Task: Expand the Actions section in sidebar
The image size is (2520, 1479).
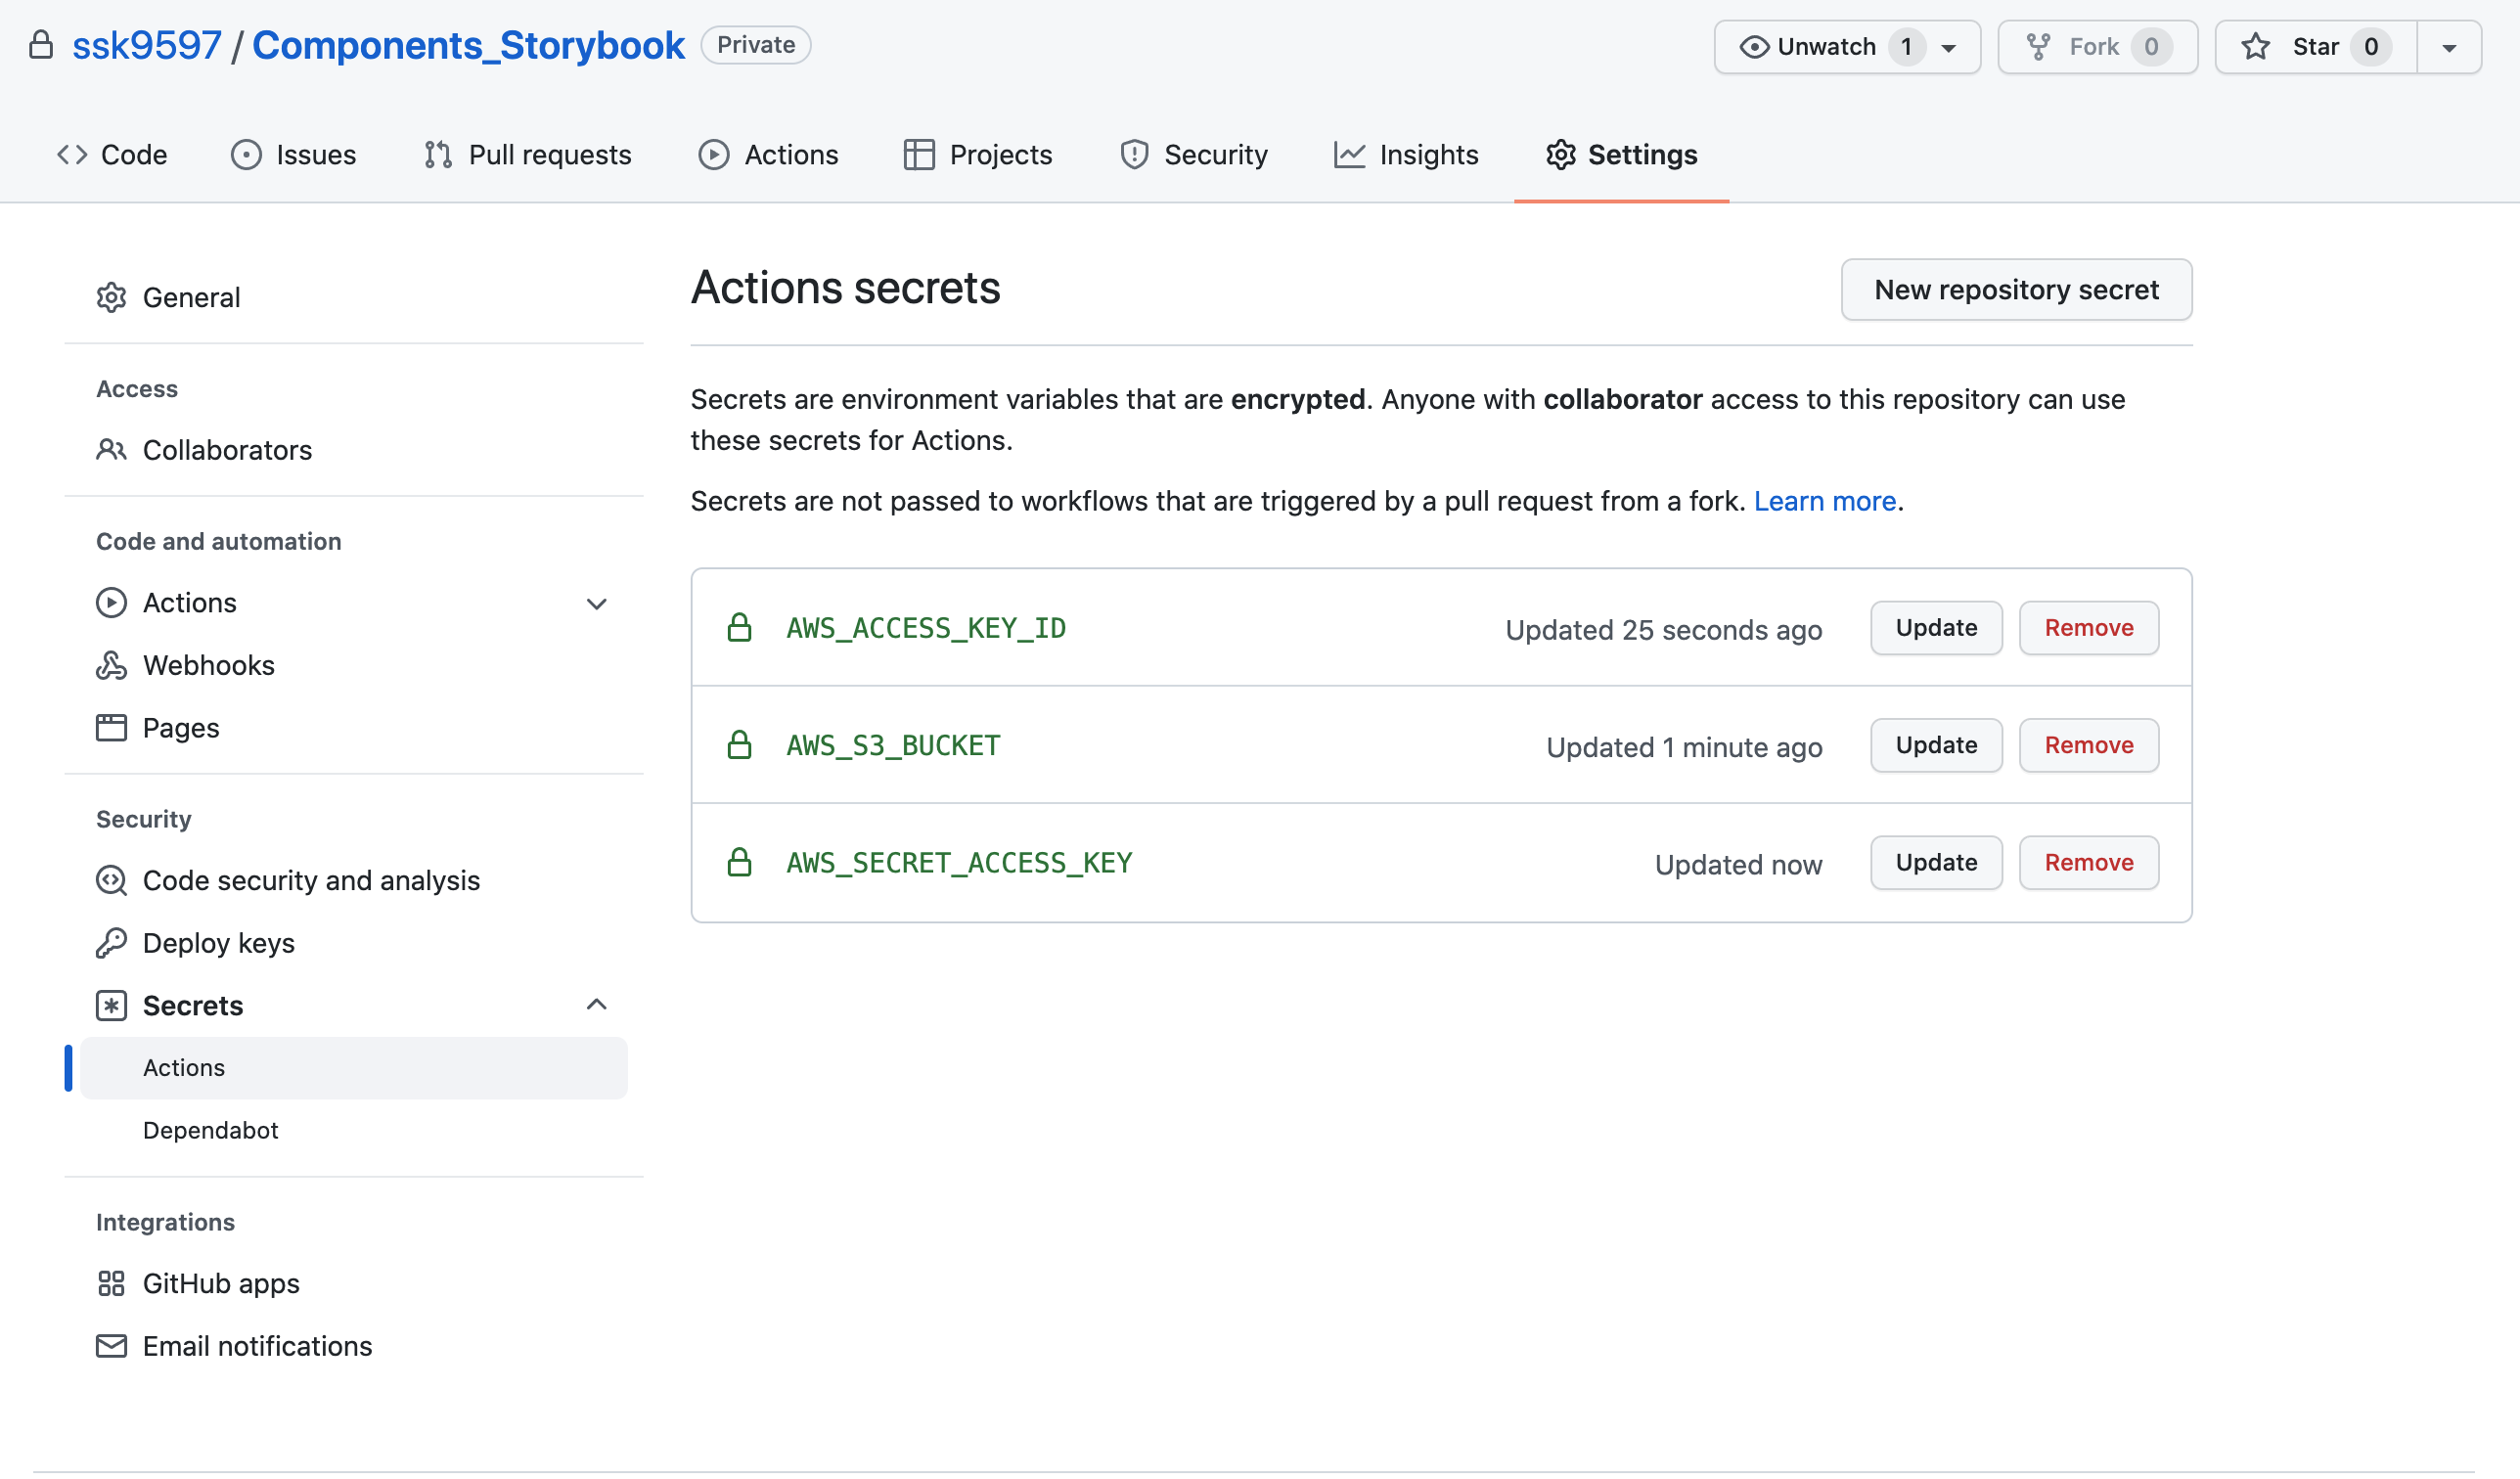Action: 596,603
